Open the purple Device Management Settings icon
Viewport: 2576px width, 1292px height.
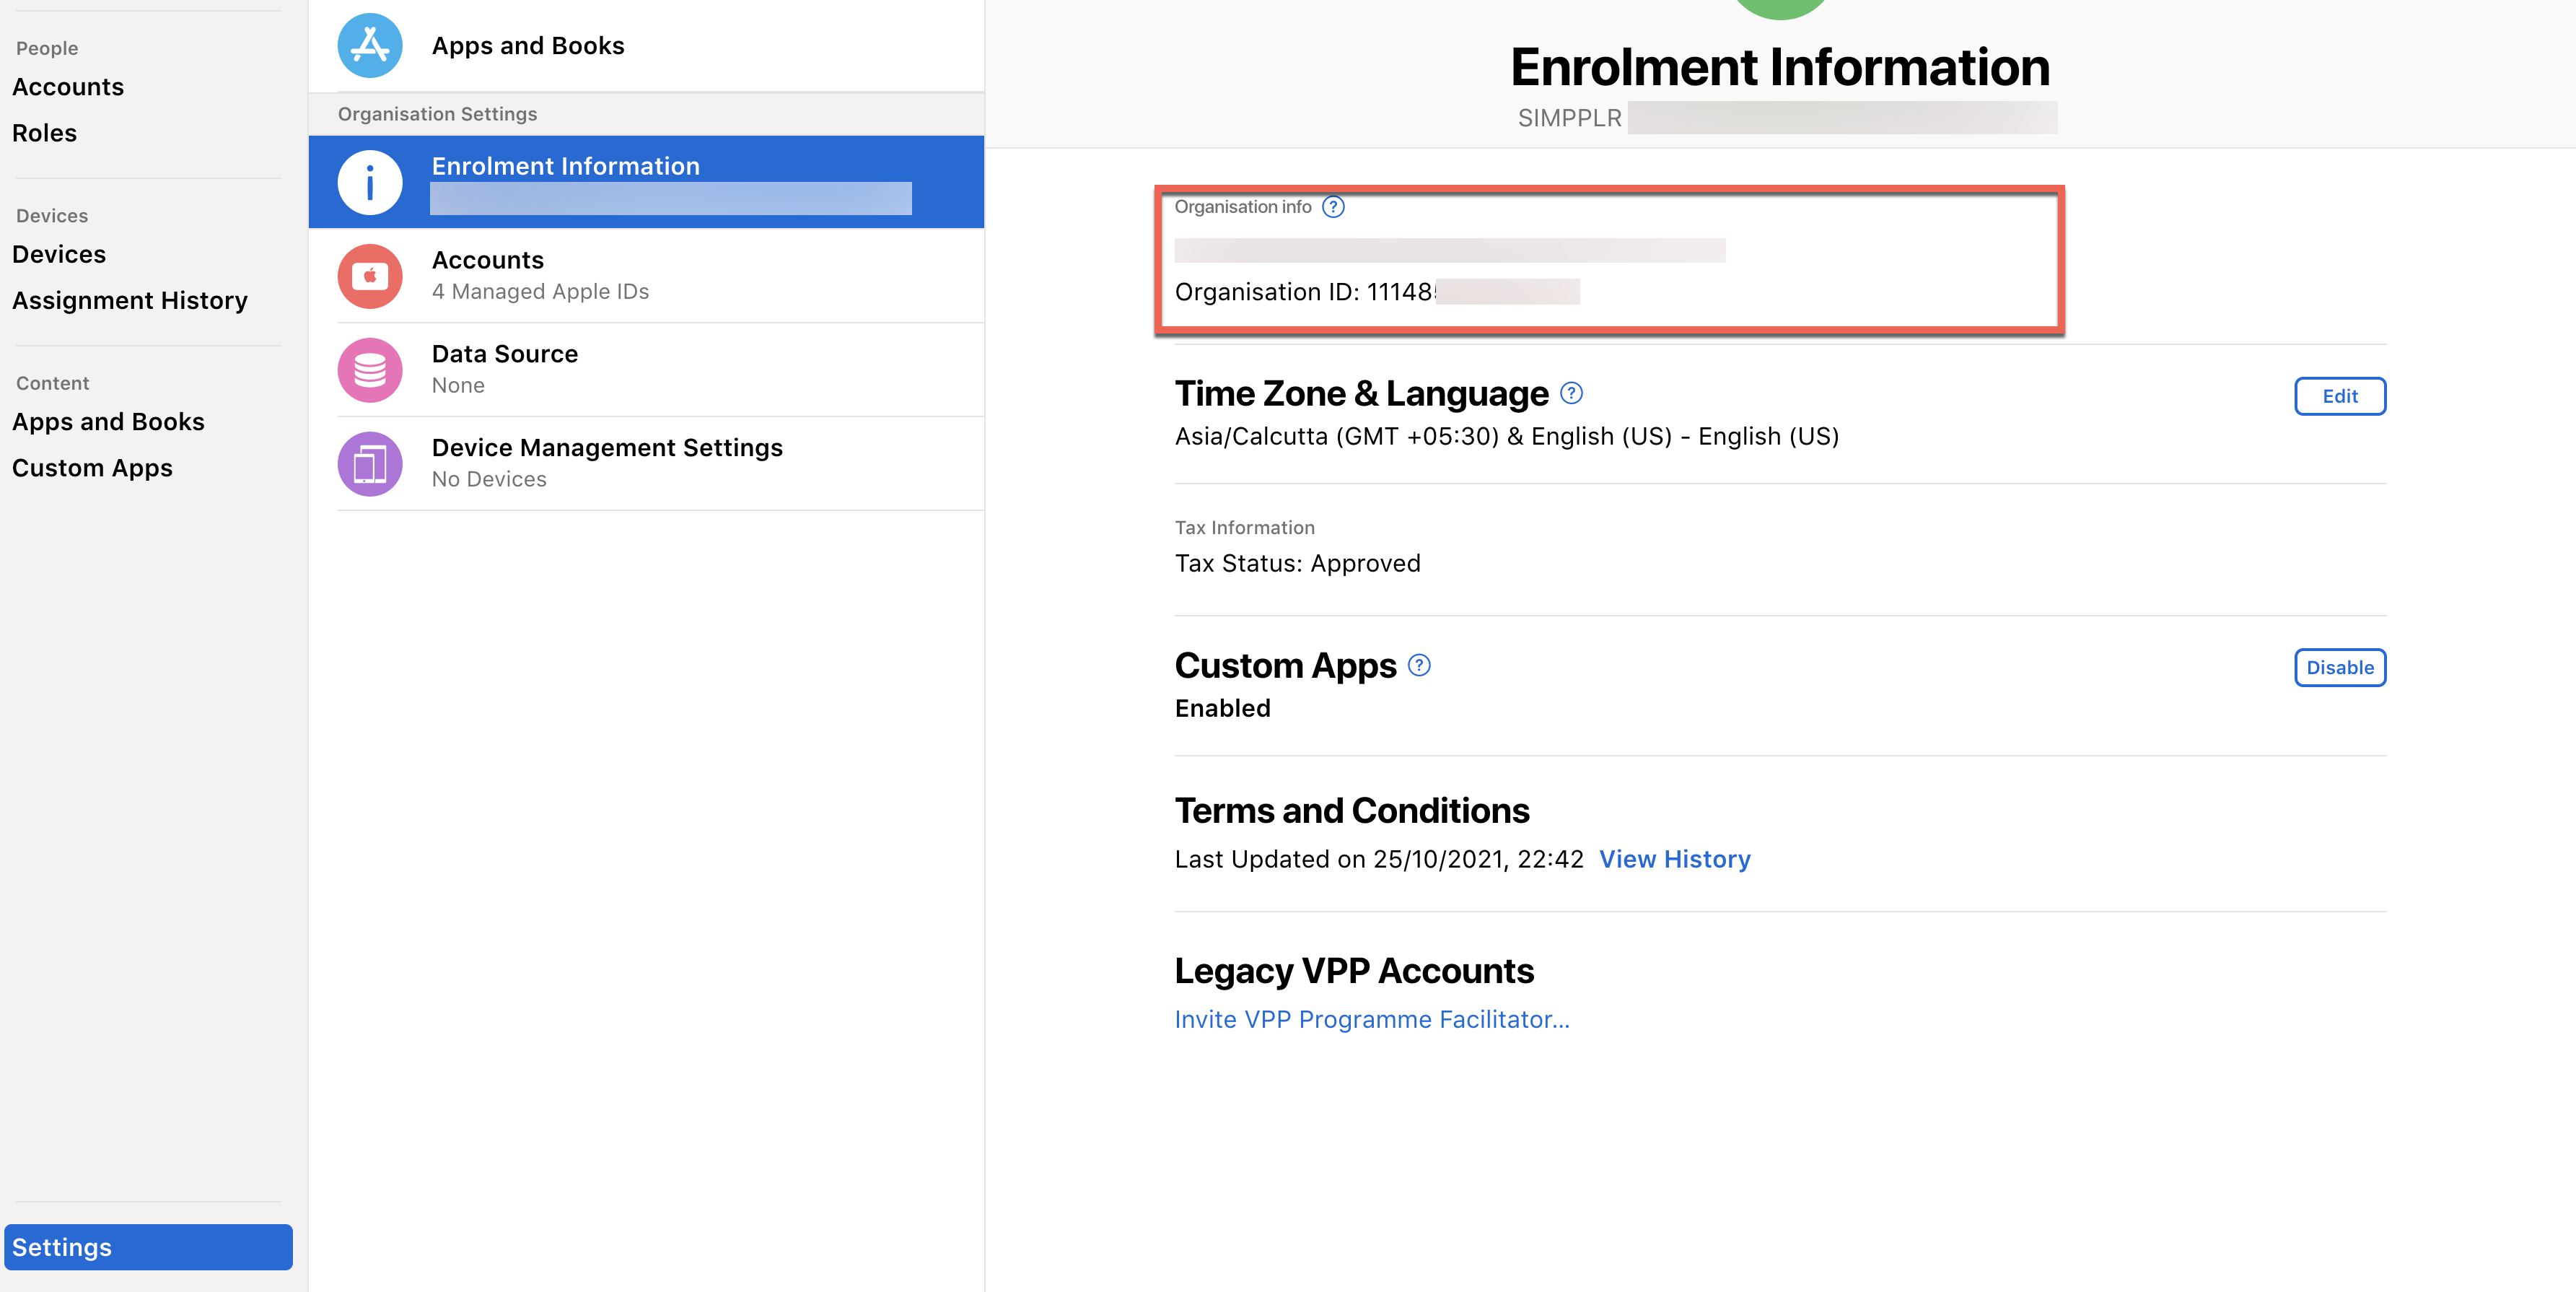tap(370, 463)
